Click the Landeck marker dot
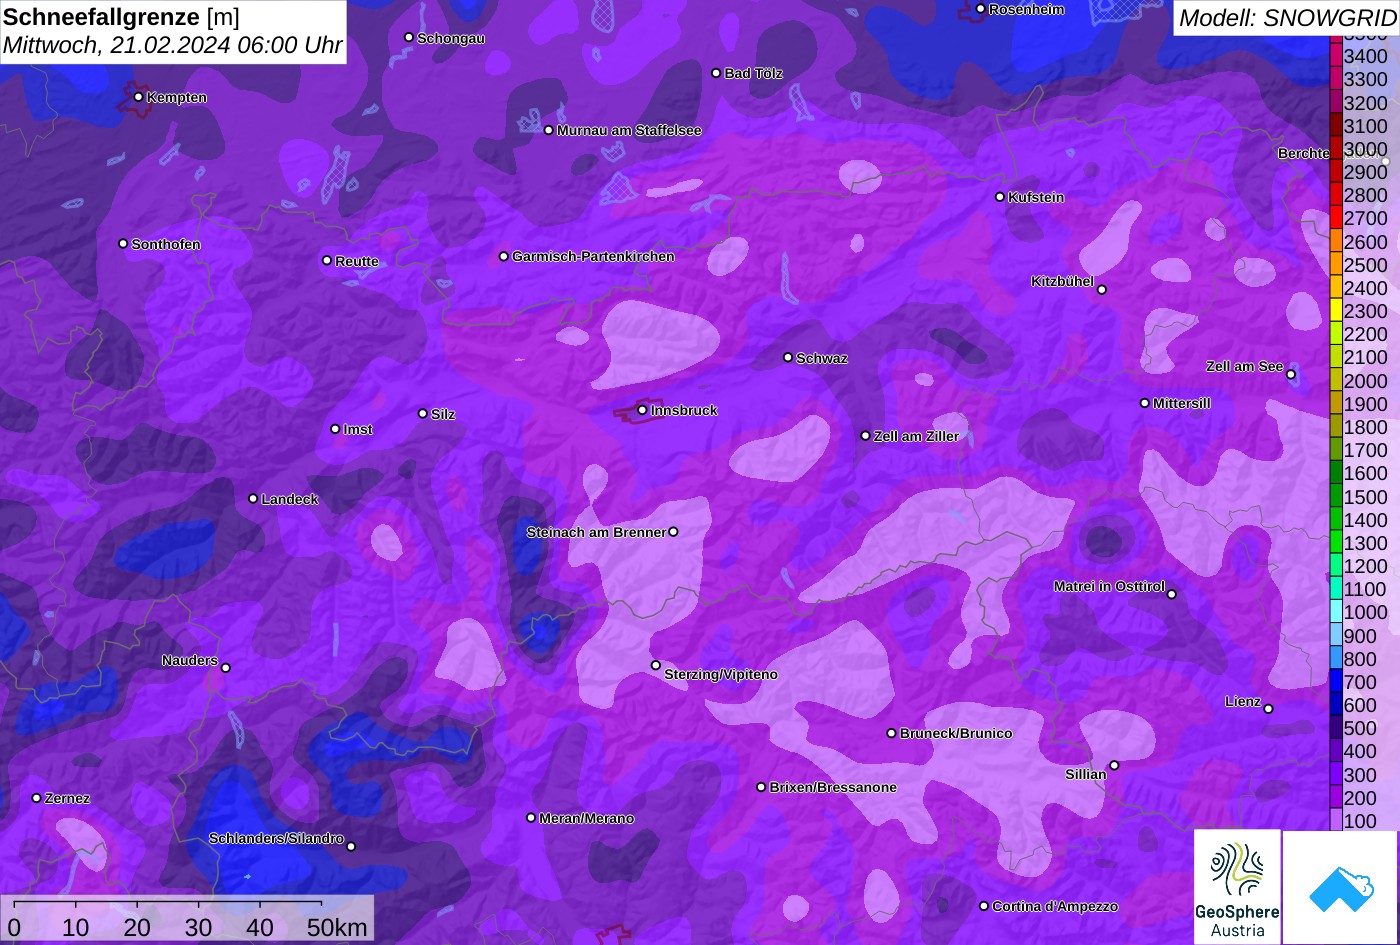Image resolution: width=1400 pixels, height=945 pixels. click(253, 498)
